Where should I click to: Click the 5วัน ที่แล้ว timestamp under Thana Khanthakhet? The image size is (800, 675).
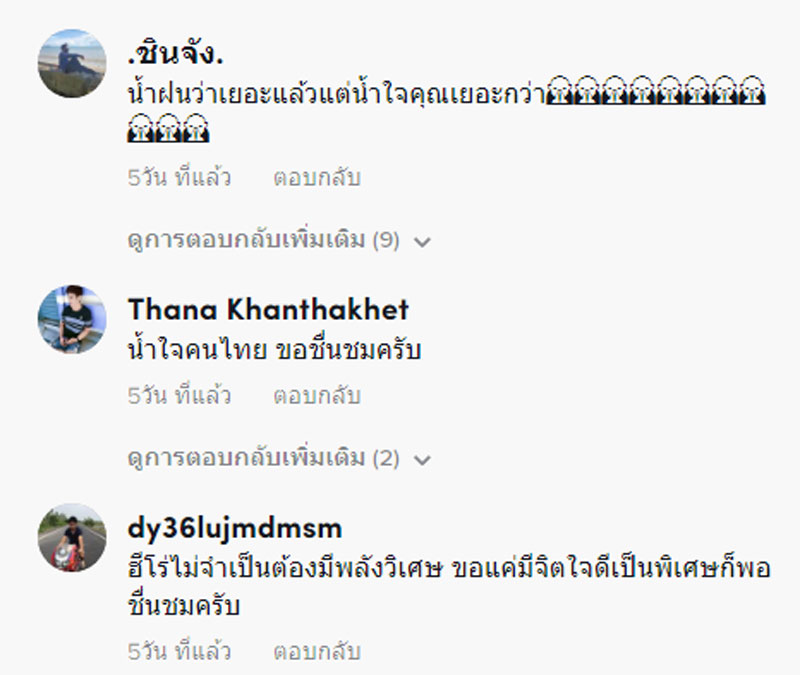point(179,395)
